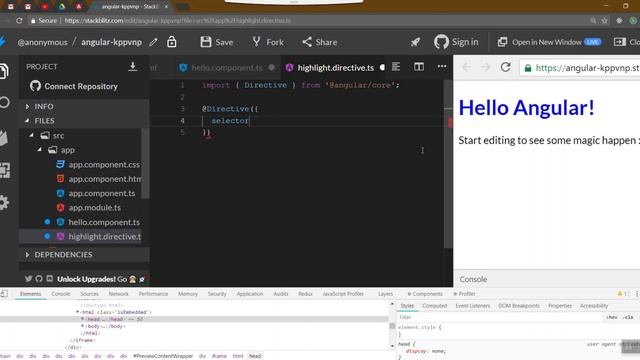Click the iframe breadcrumb item
This screenshot has width=640, height=360.
pos(219,356)
